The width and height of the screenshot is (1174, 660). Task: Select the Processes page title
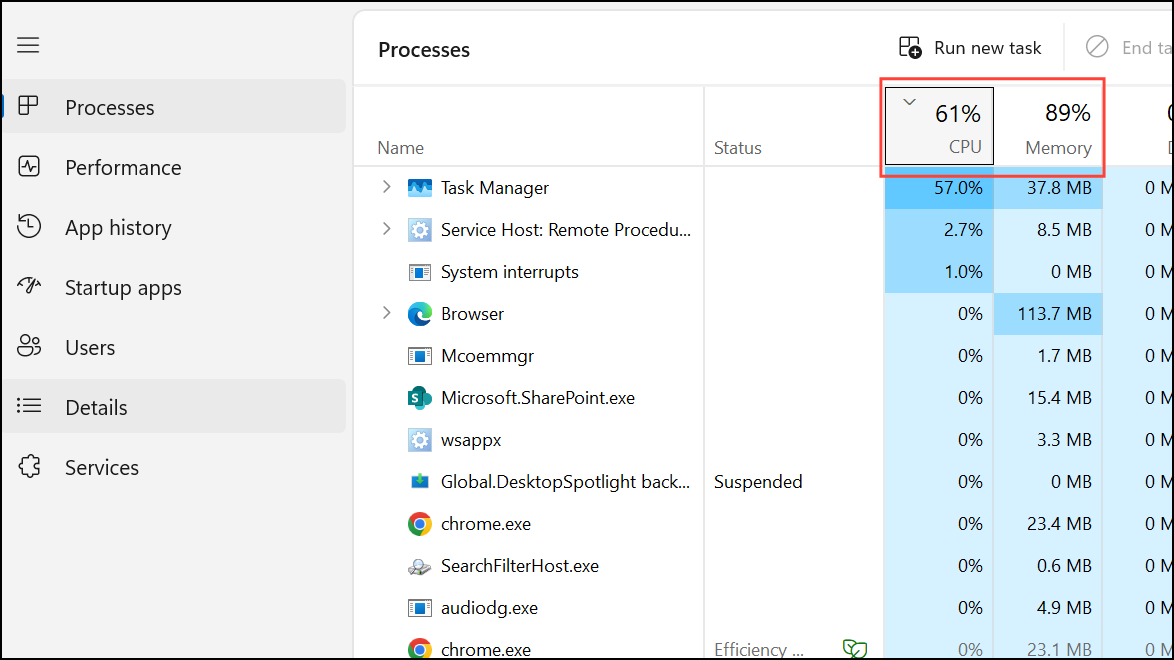pos(423,49)
